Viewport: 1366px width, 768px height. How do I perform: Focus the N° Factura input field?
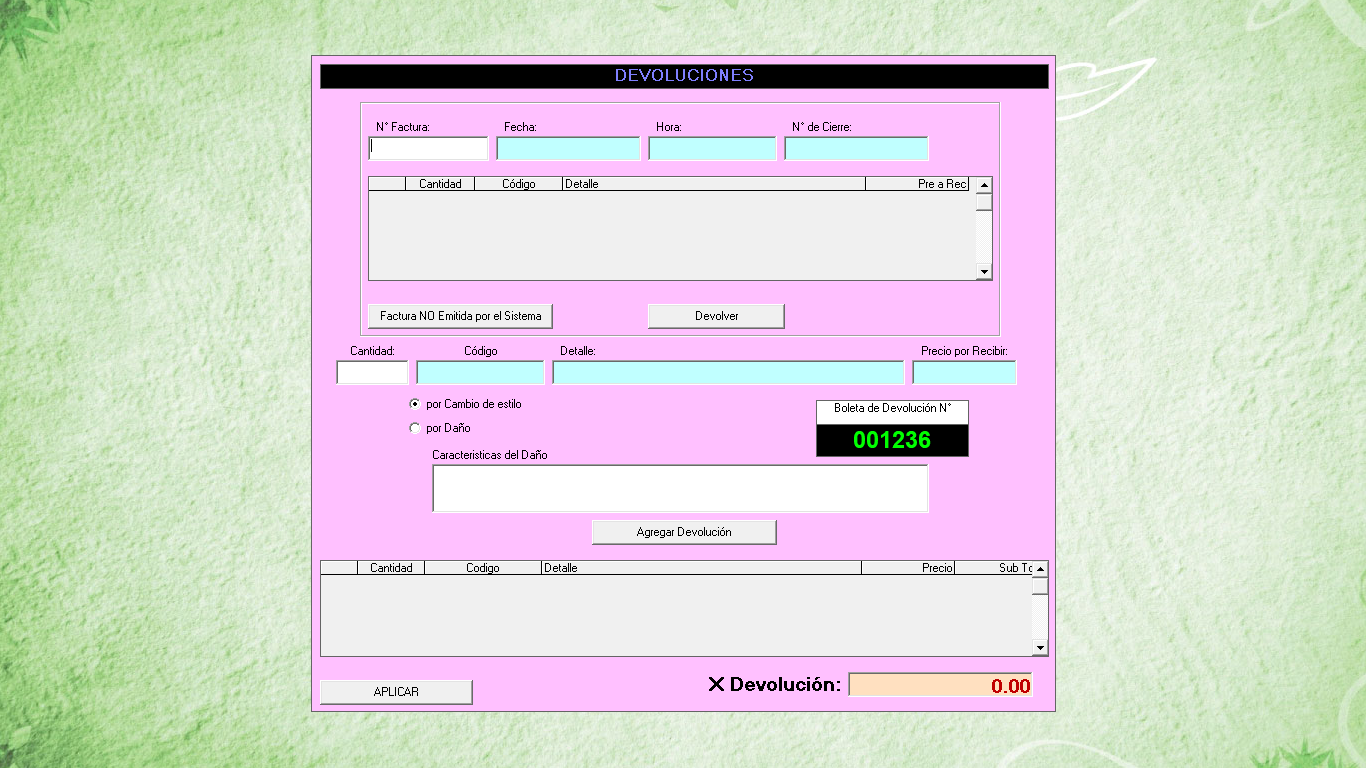[x=428, y=149]
